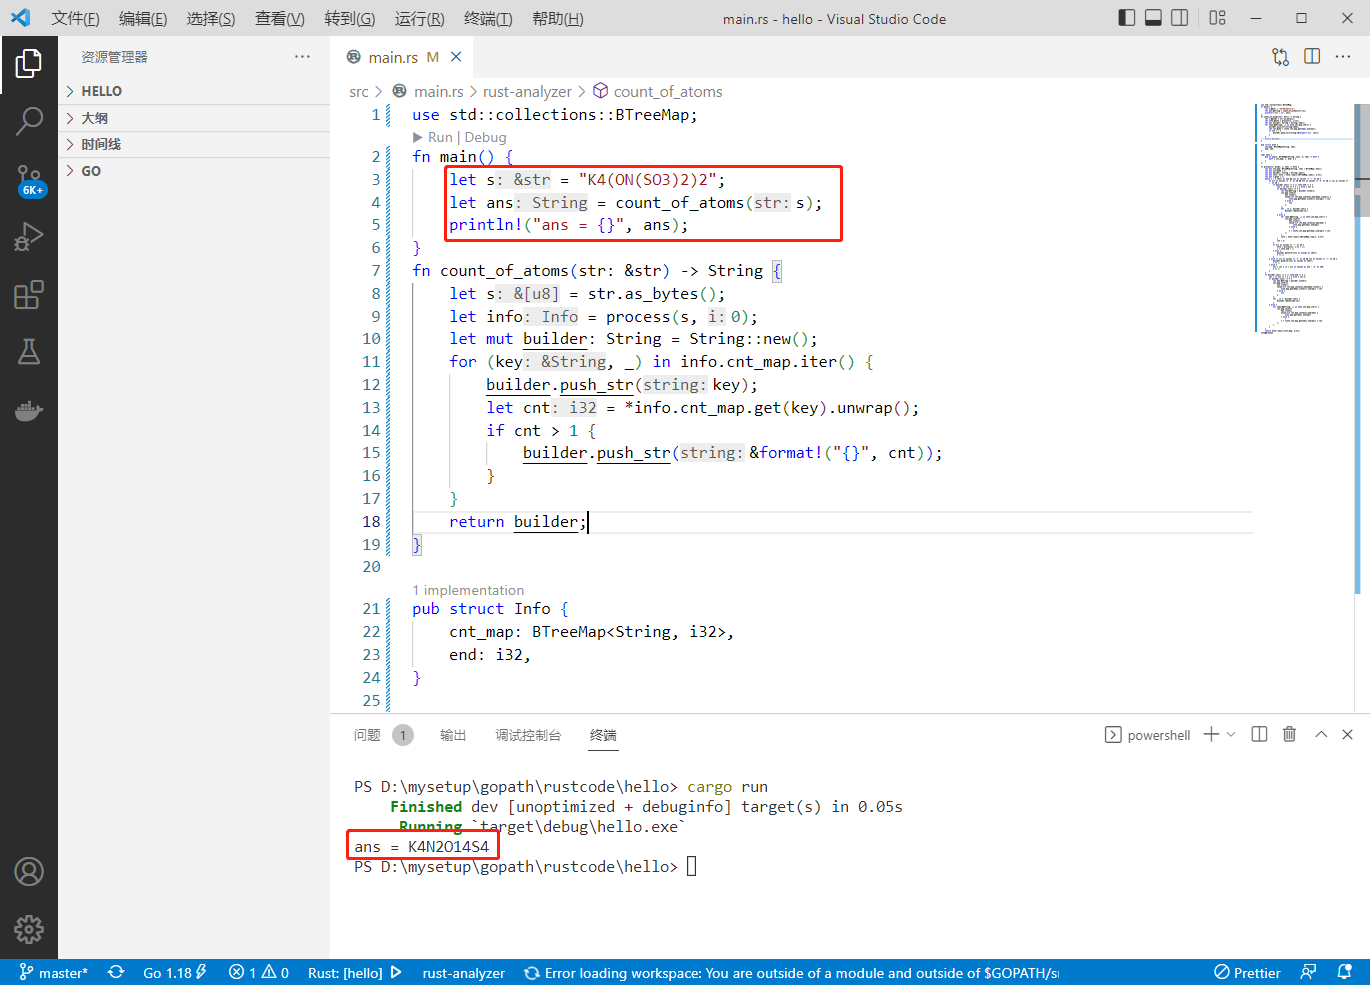Open the 运行(R) menu
Viewport: 1371px width, 985px height.
point(419,18)
